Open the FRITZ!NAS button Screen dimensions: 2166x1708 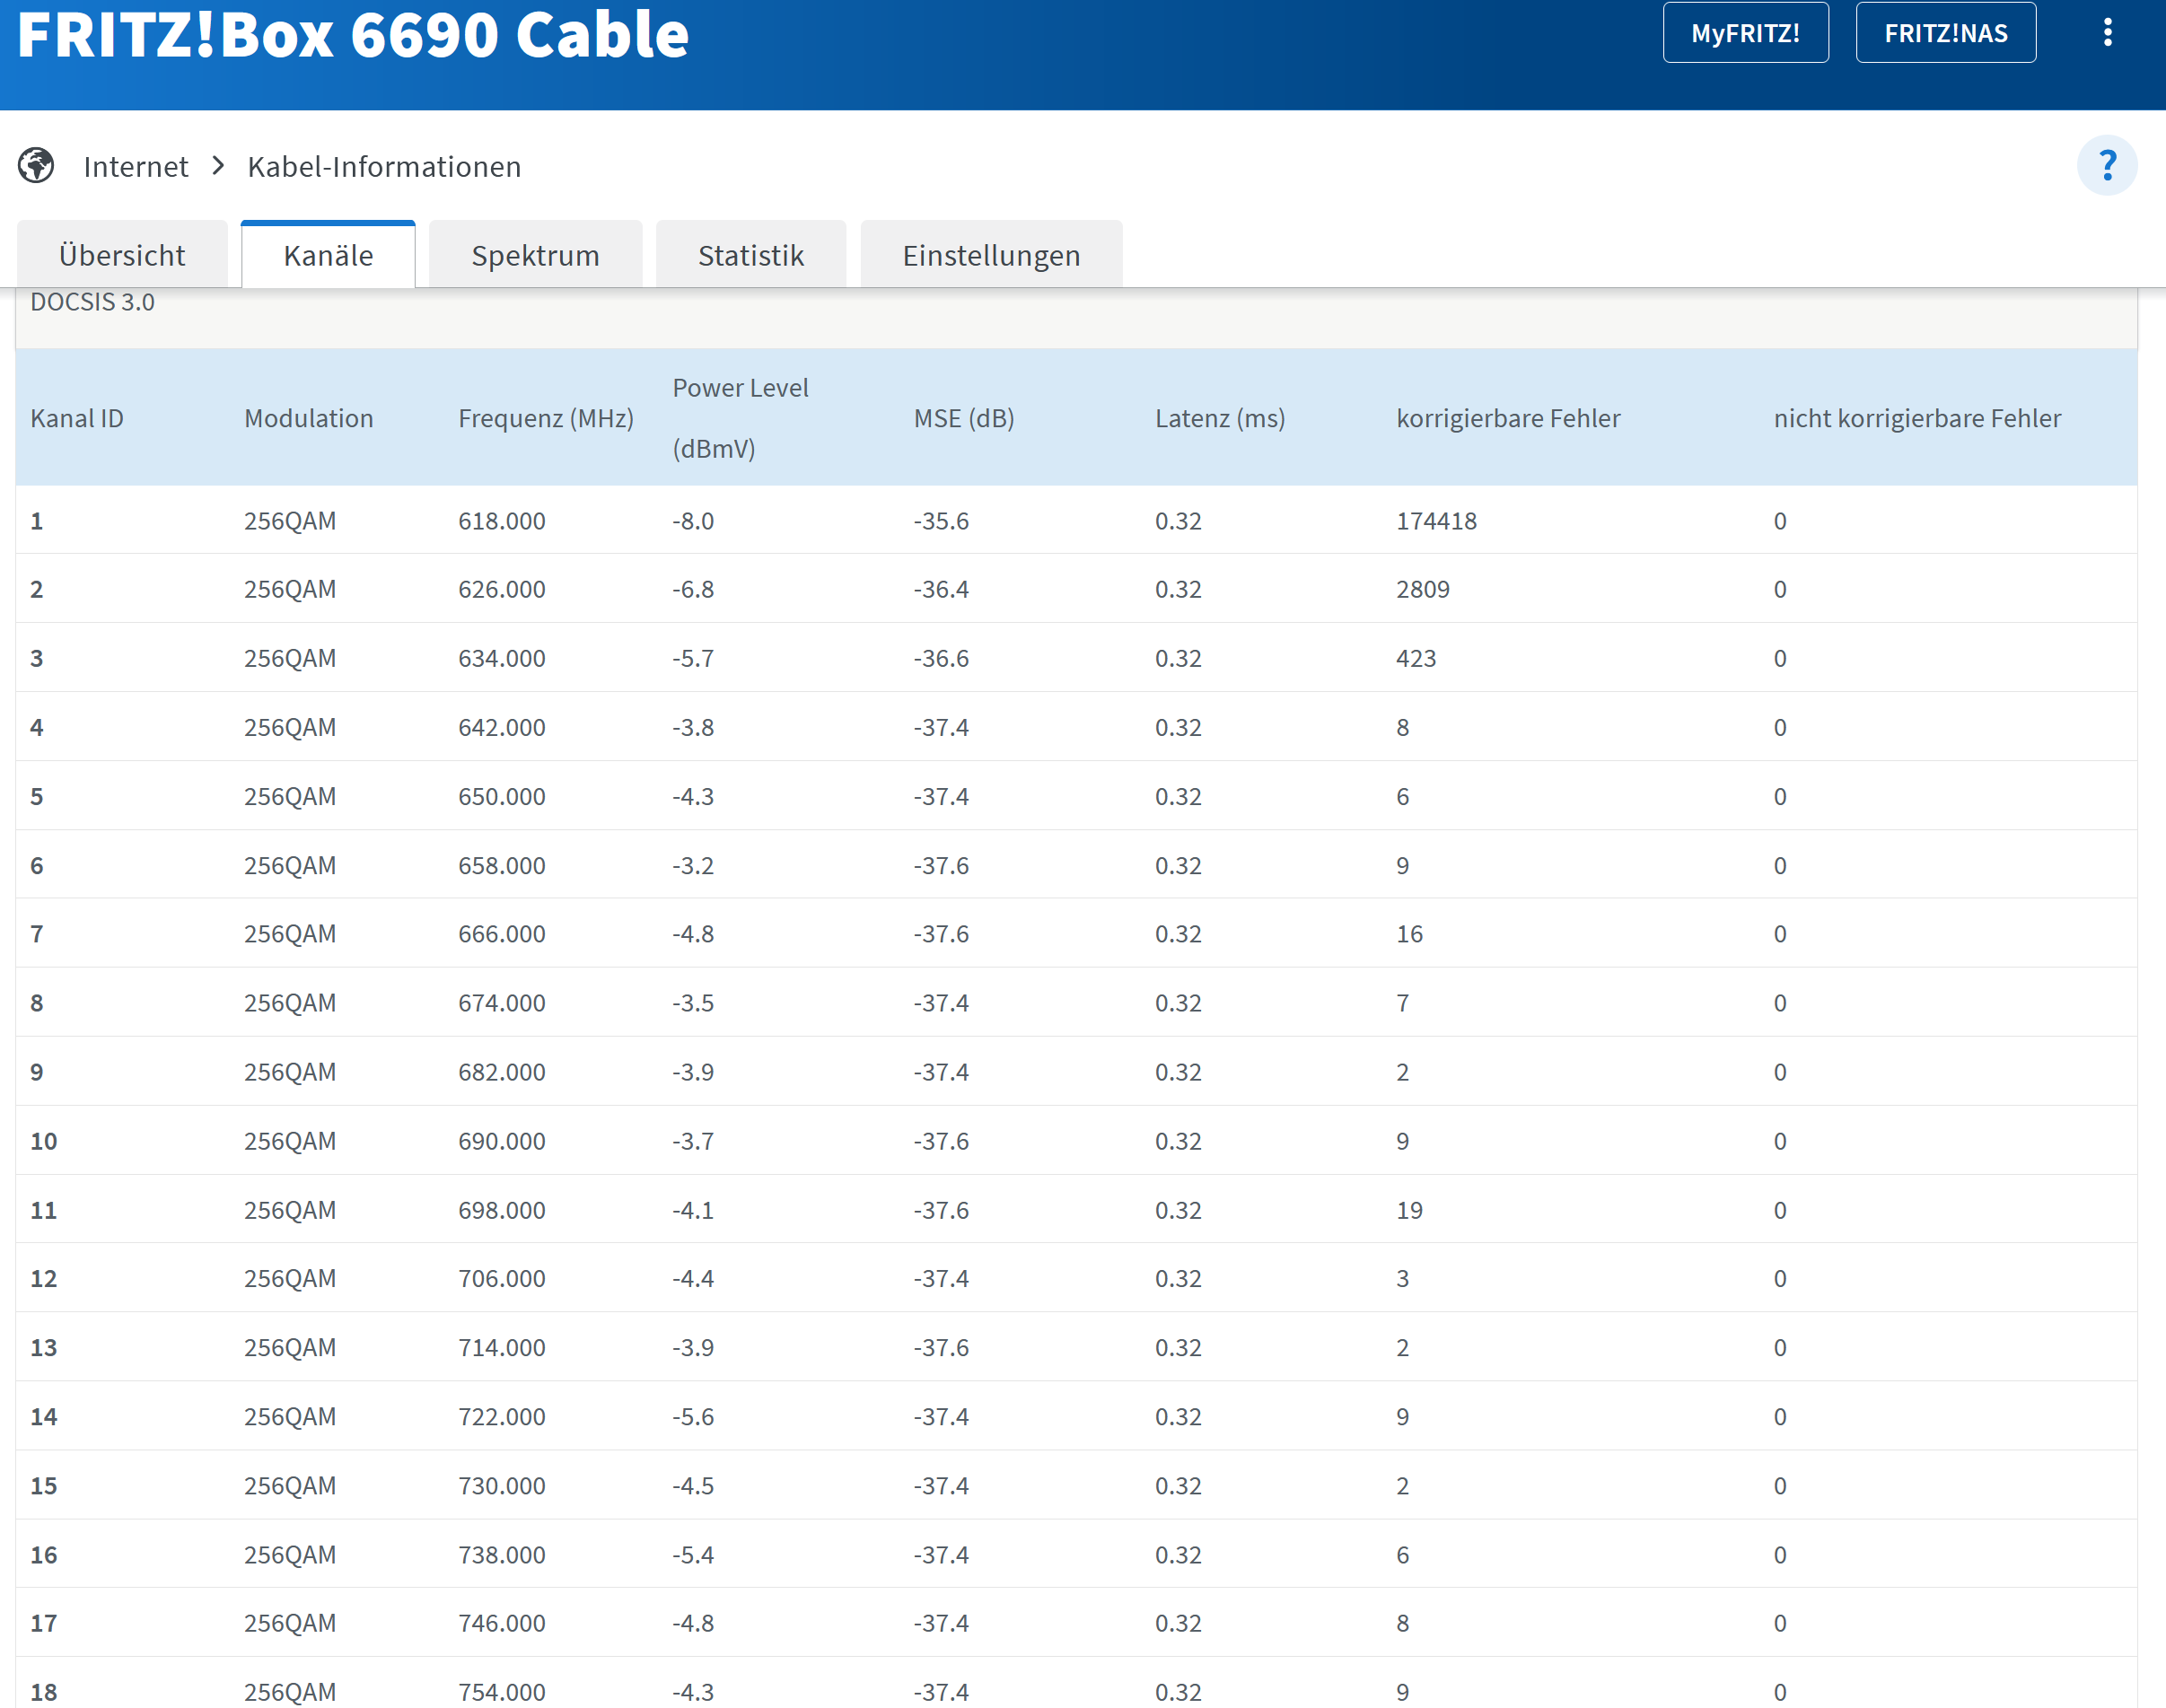[1945, 33]
